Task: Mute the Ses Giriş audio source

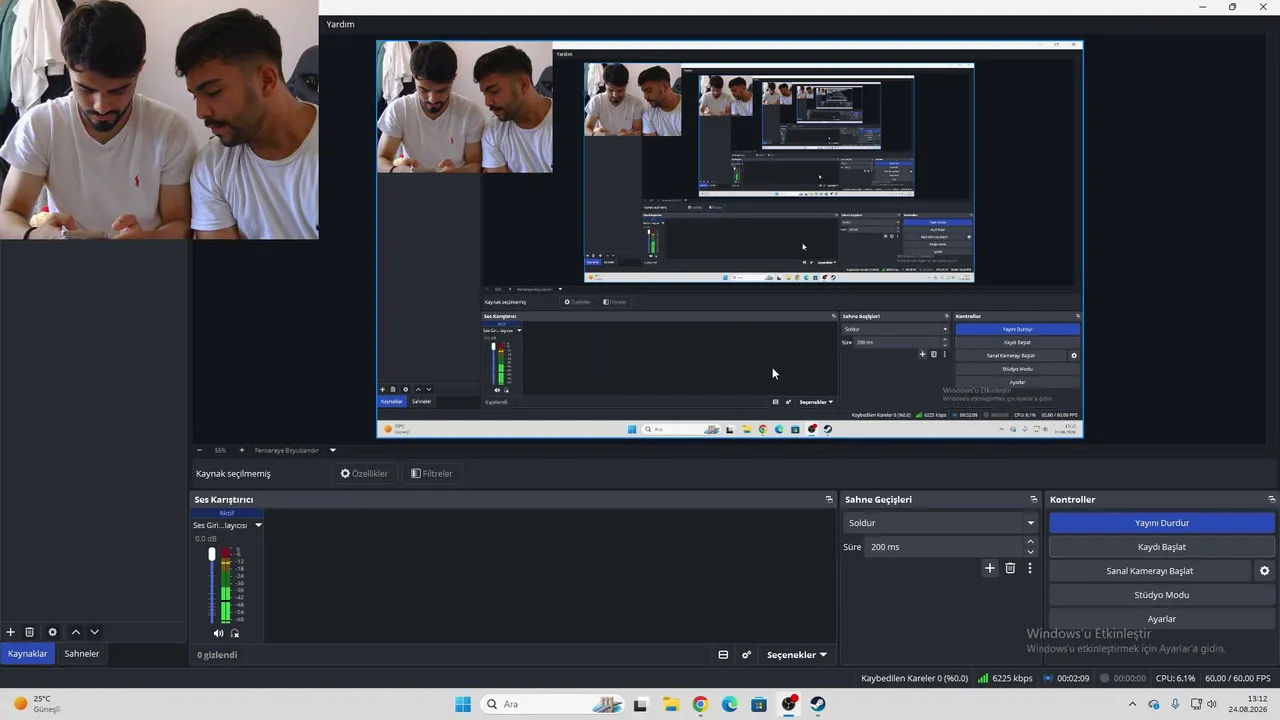Action: tap(218, 633)
